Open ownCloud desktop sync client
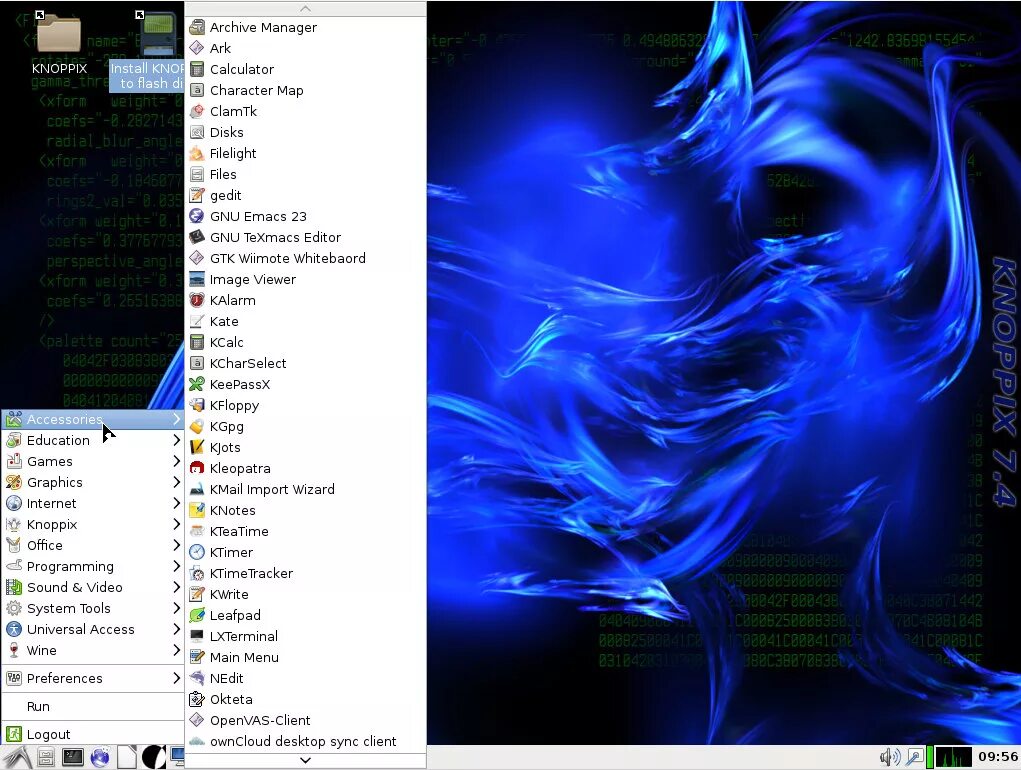The width and height of the screenshot is (1021, 770). [x=305, y=741]
